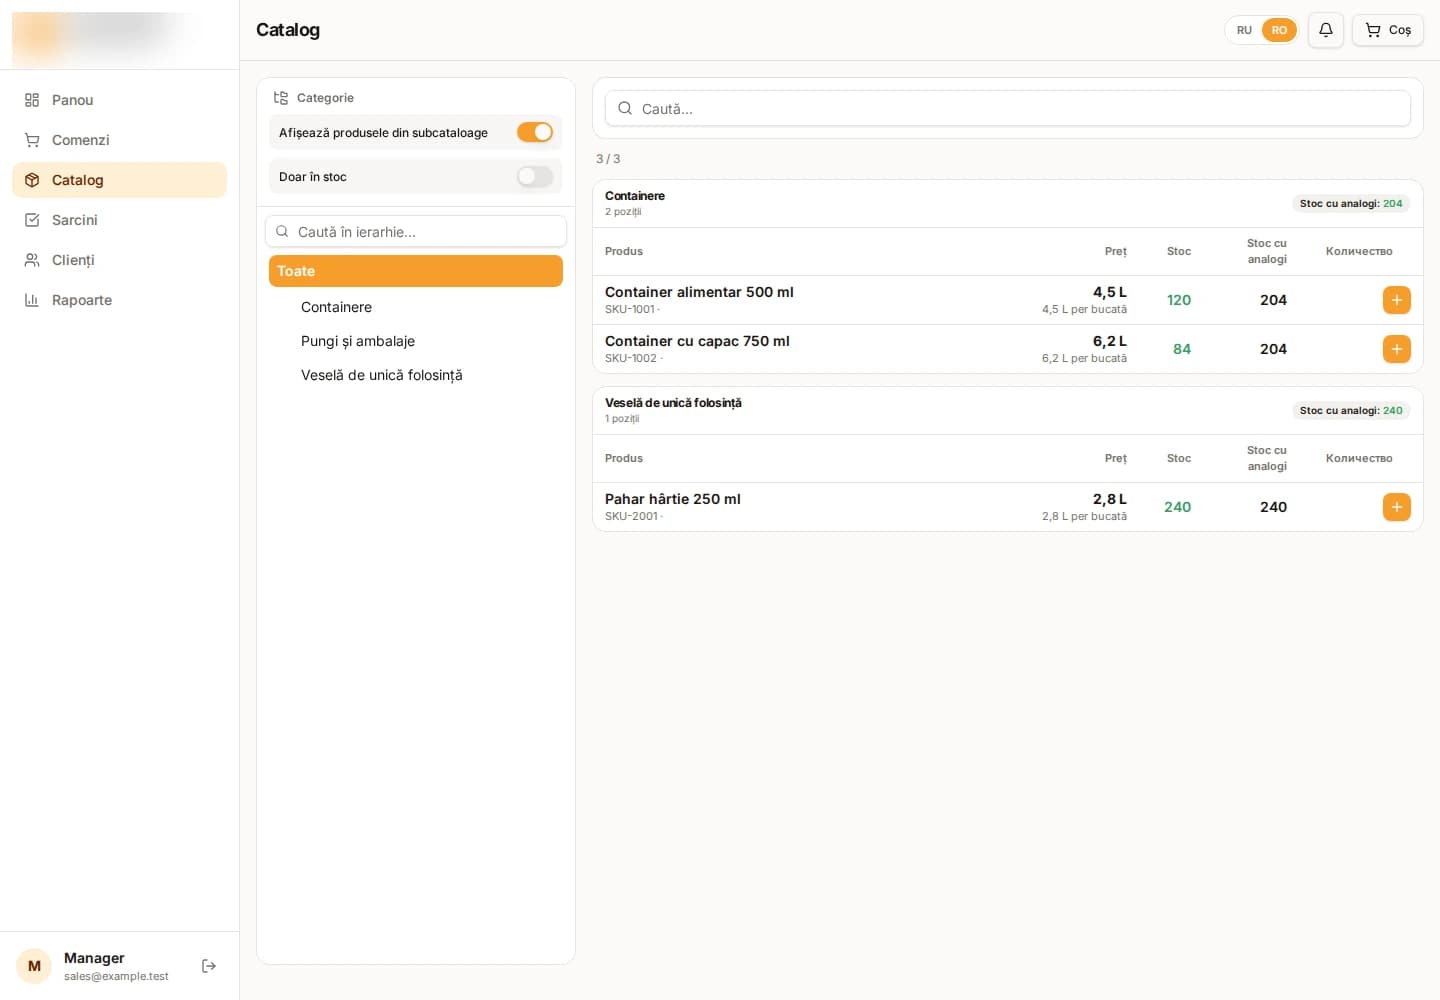The height and width of the screenshot is (1000, 1440).
Task: Click the logout icon next to Manager
Action: tap(209, 966)
